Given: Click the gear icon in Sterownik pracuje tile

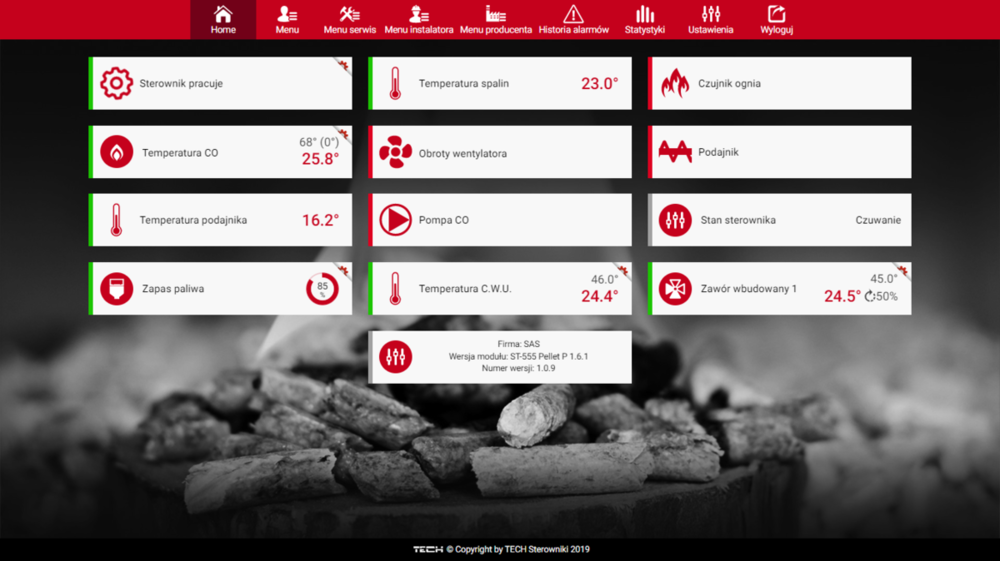Looking at the screenshot, I should click(x=116, y=84).
